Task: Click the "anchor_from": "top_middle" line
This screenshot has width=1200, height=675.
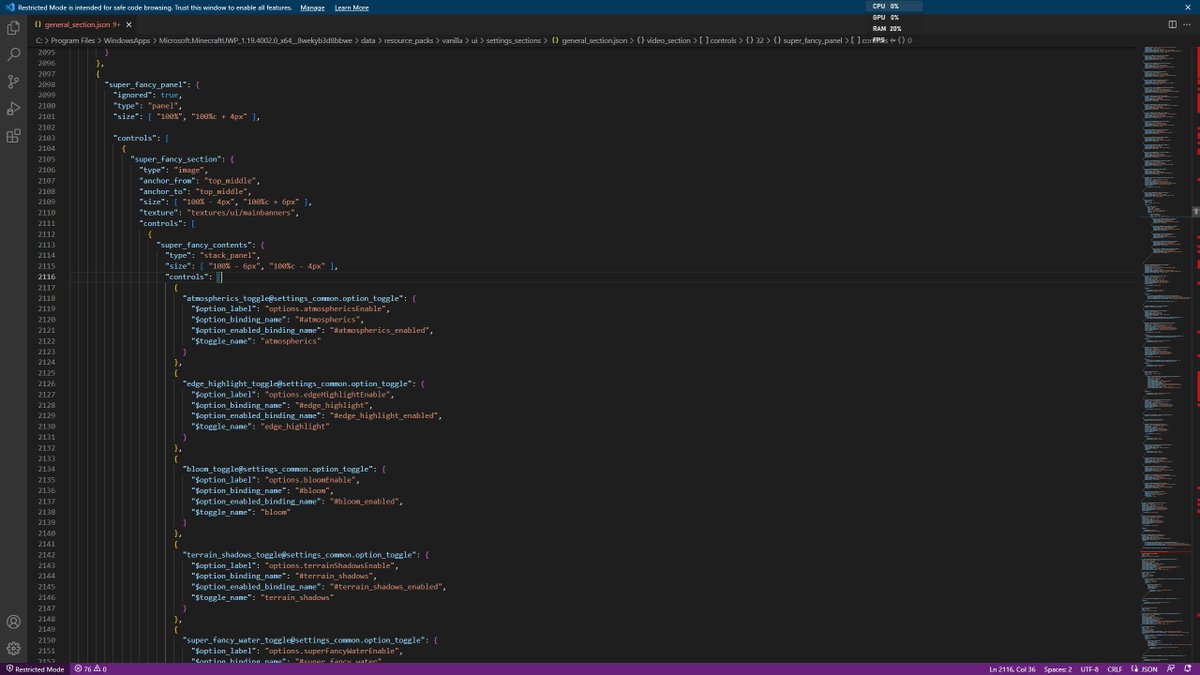Action: tap(199, 180)
